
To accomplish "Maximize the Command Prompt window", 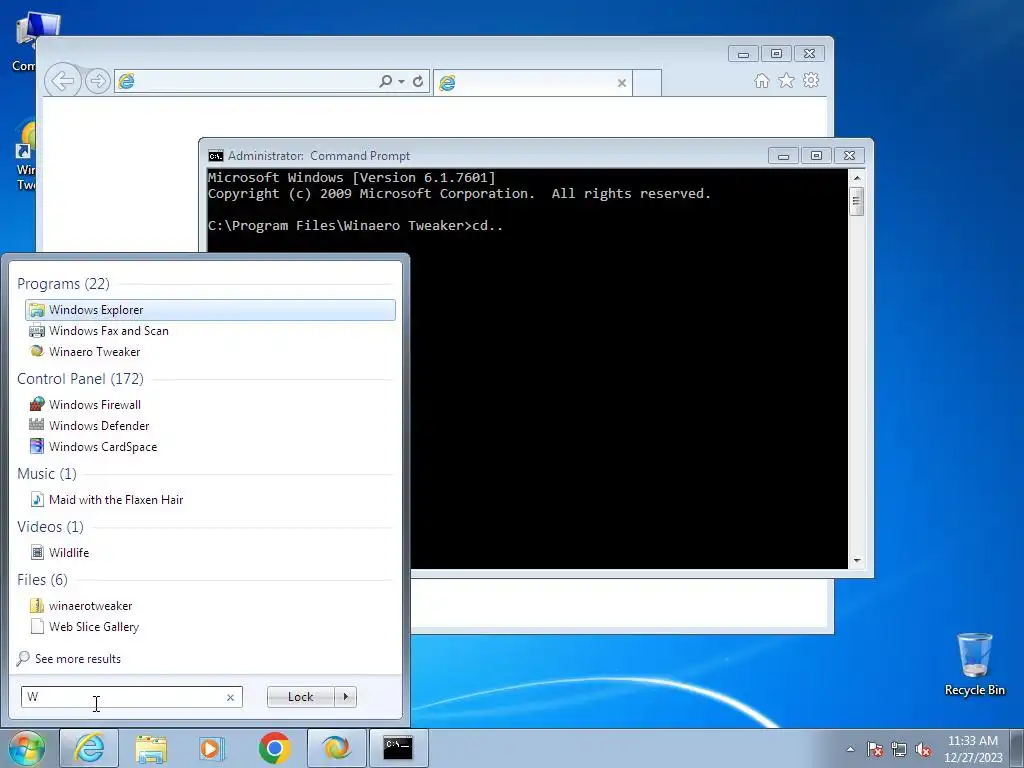I will 816,155.
